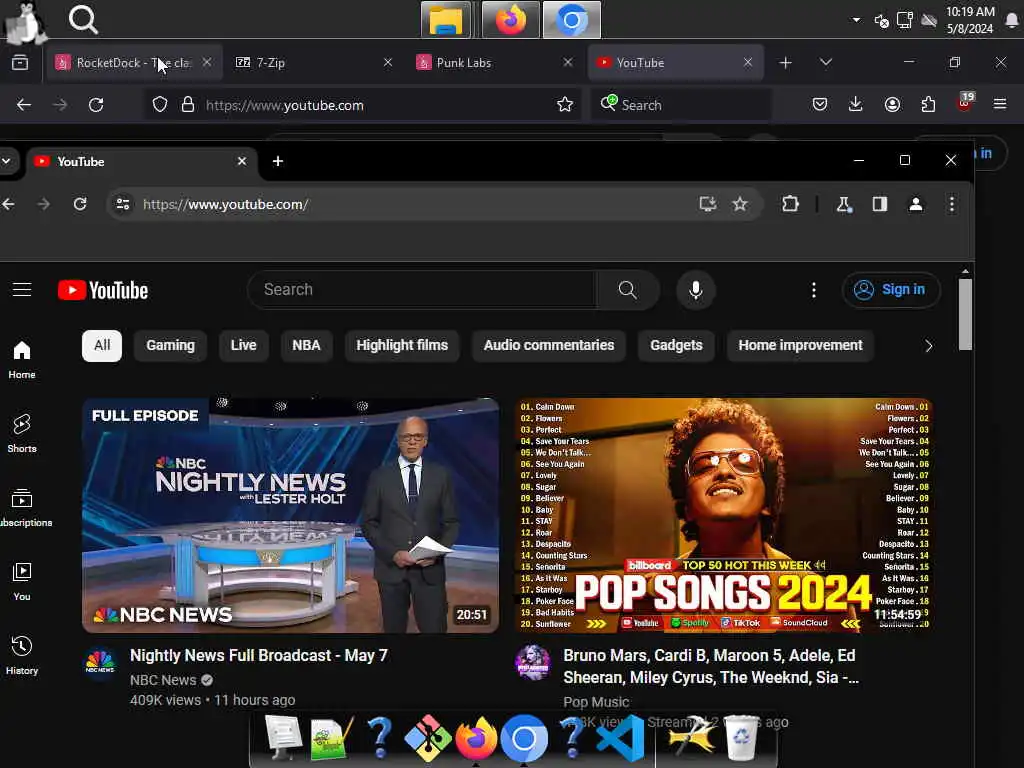Screen dimensions: 1024x768
Task: Select the Home improvement filter chip
Action: coord(801,345)
